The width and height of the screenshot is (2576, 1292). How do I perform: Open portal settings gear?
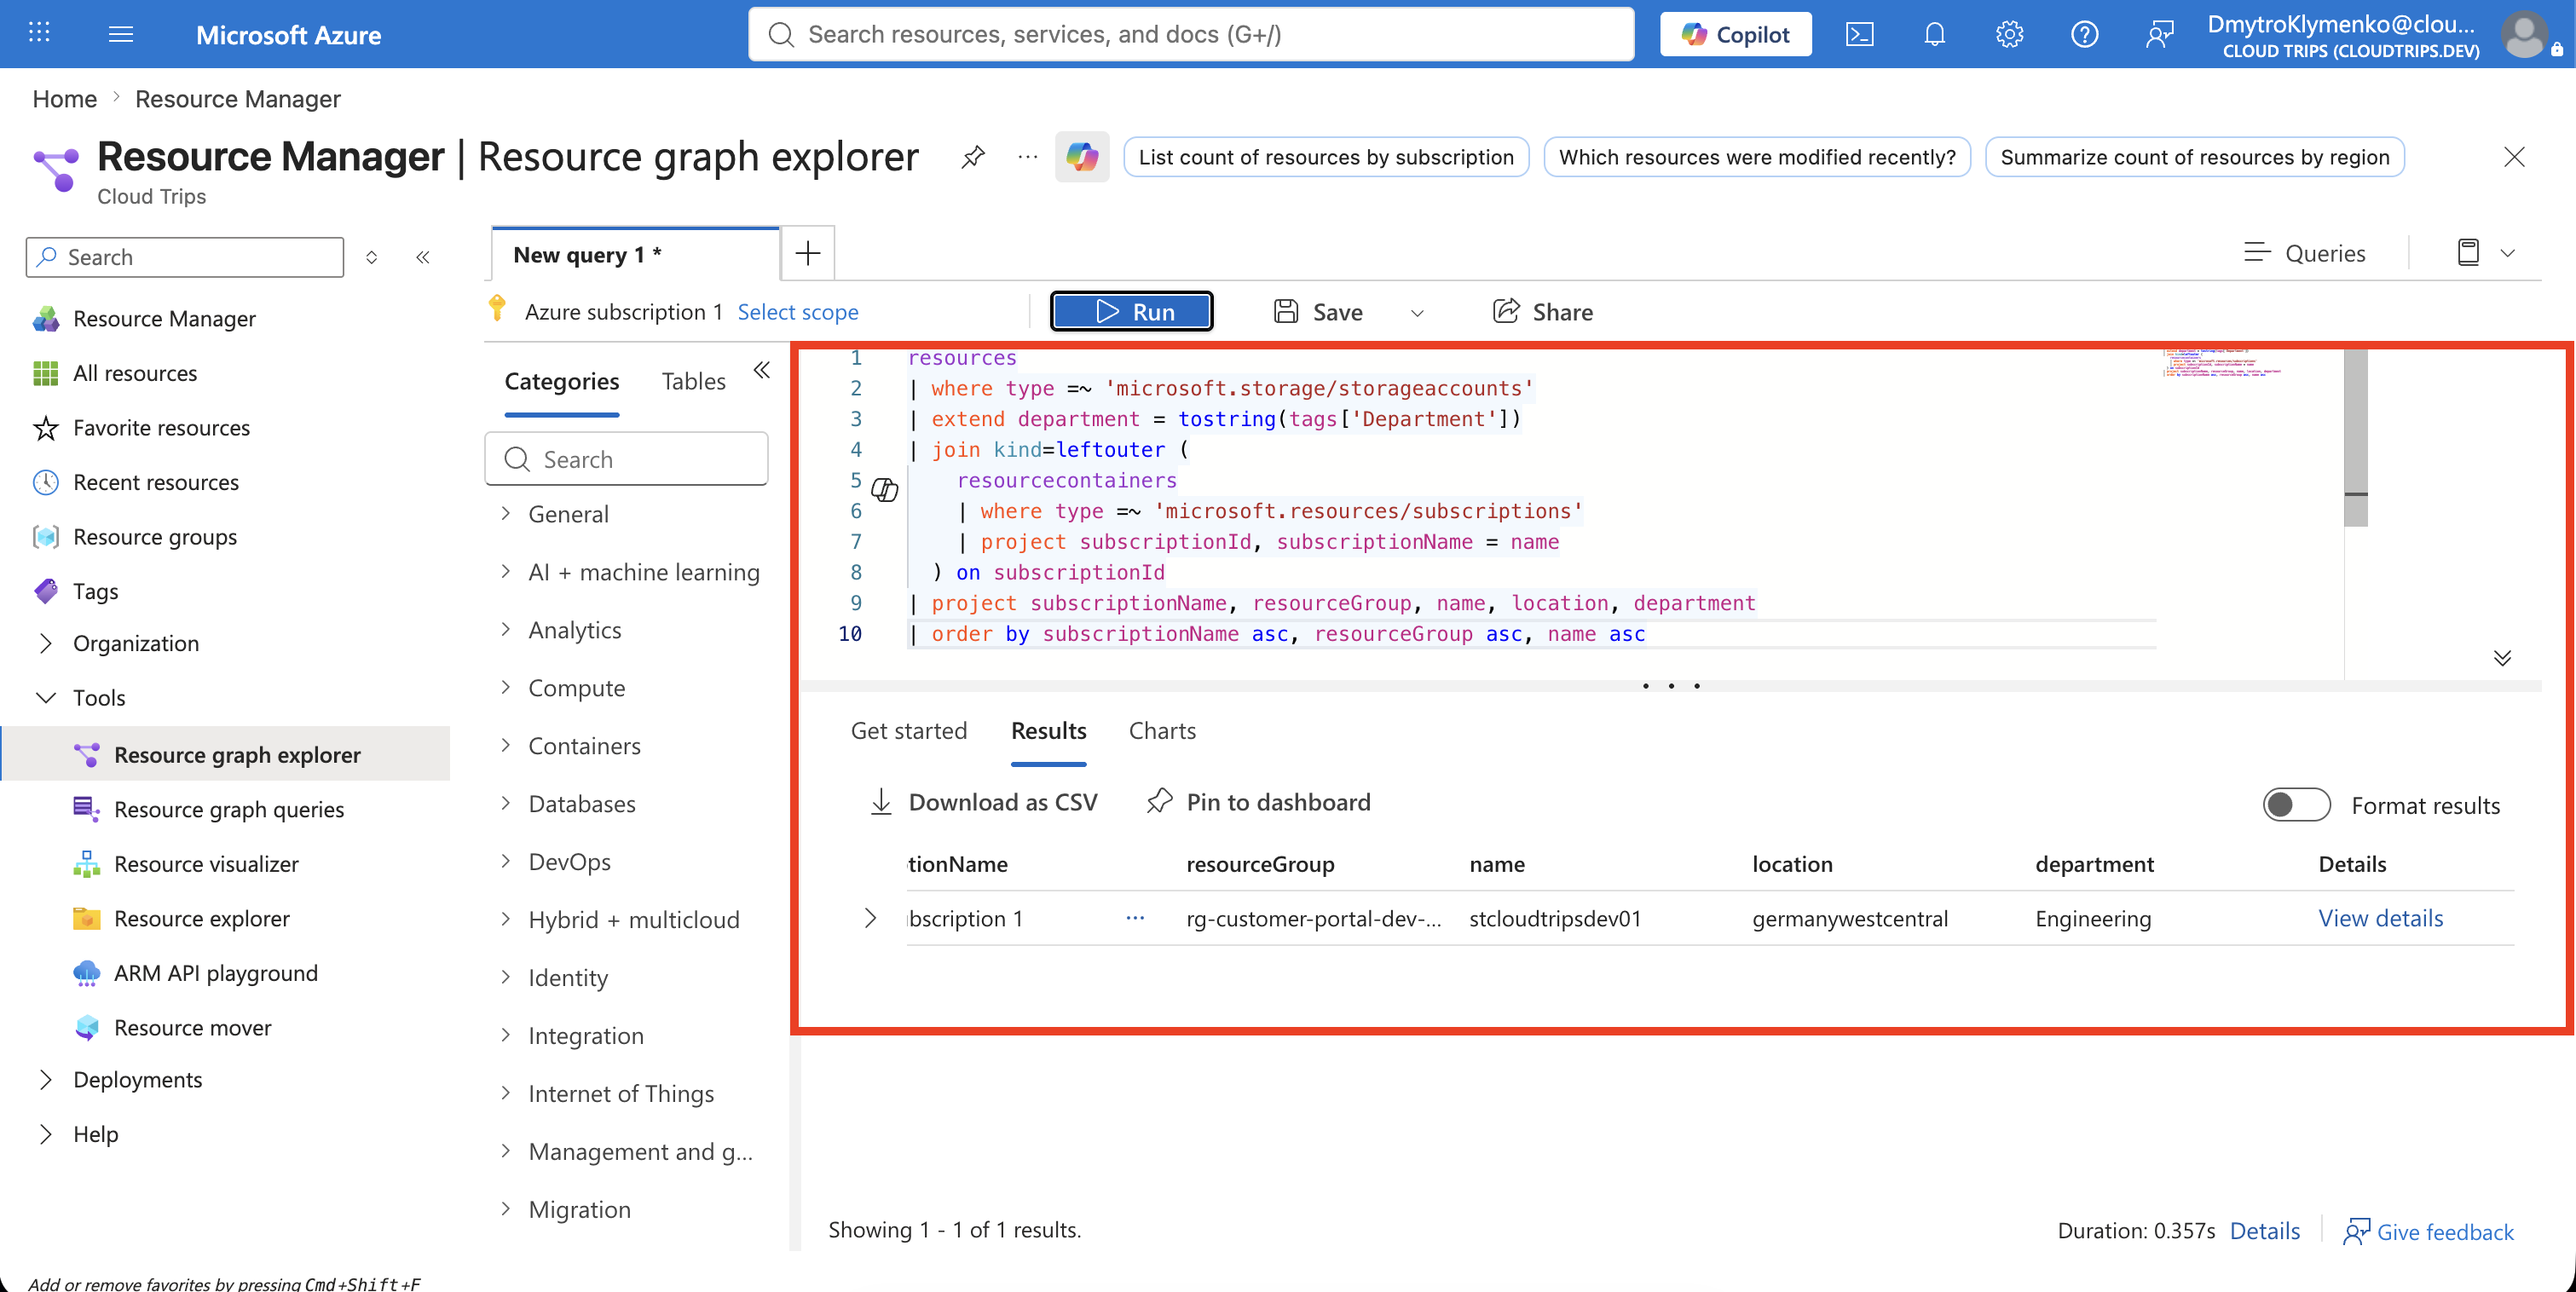[2009, 34]
